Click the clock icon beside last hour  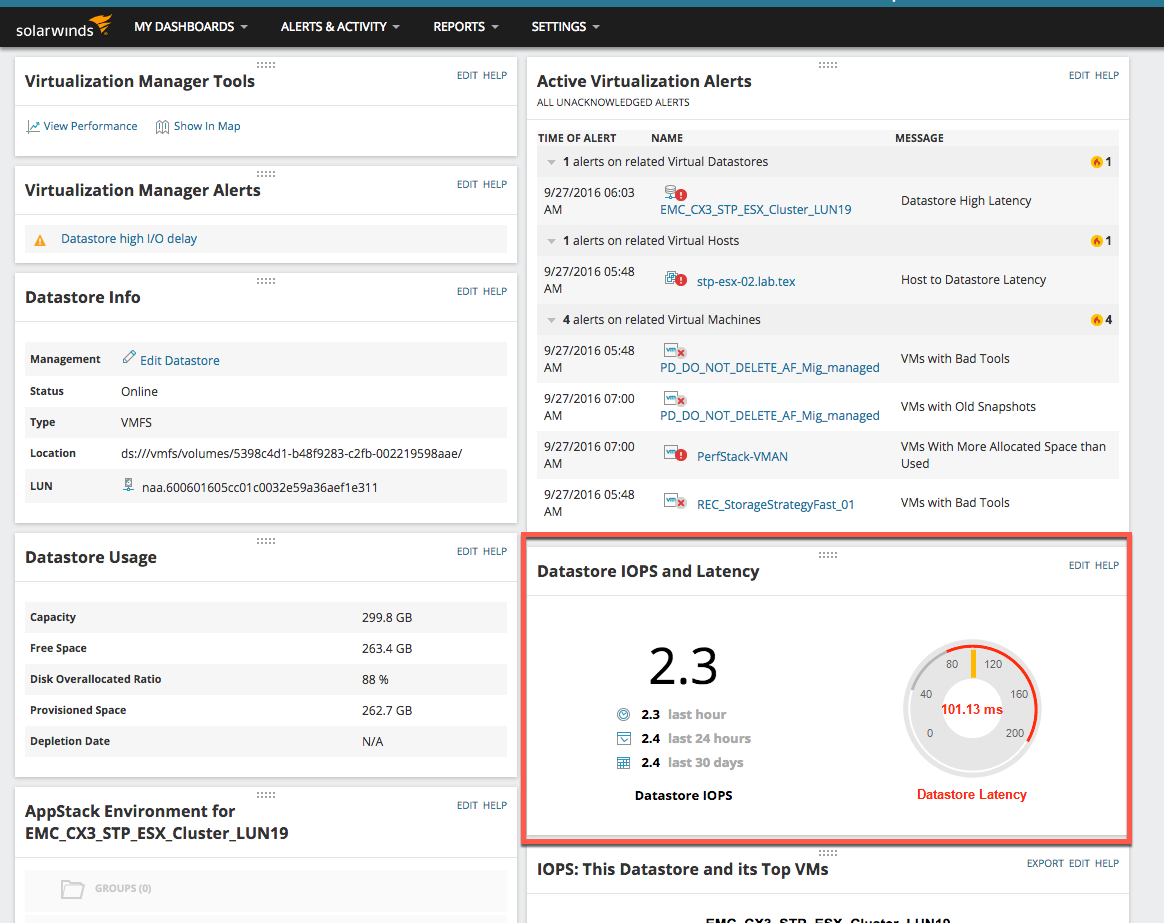tap(624, 714)
